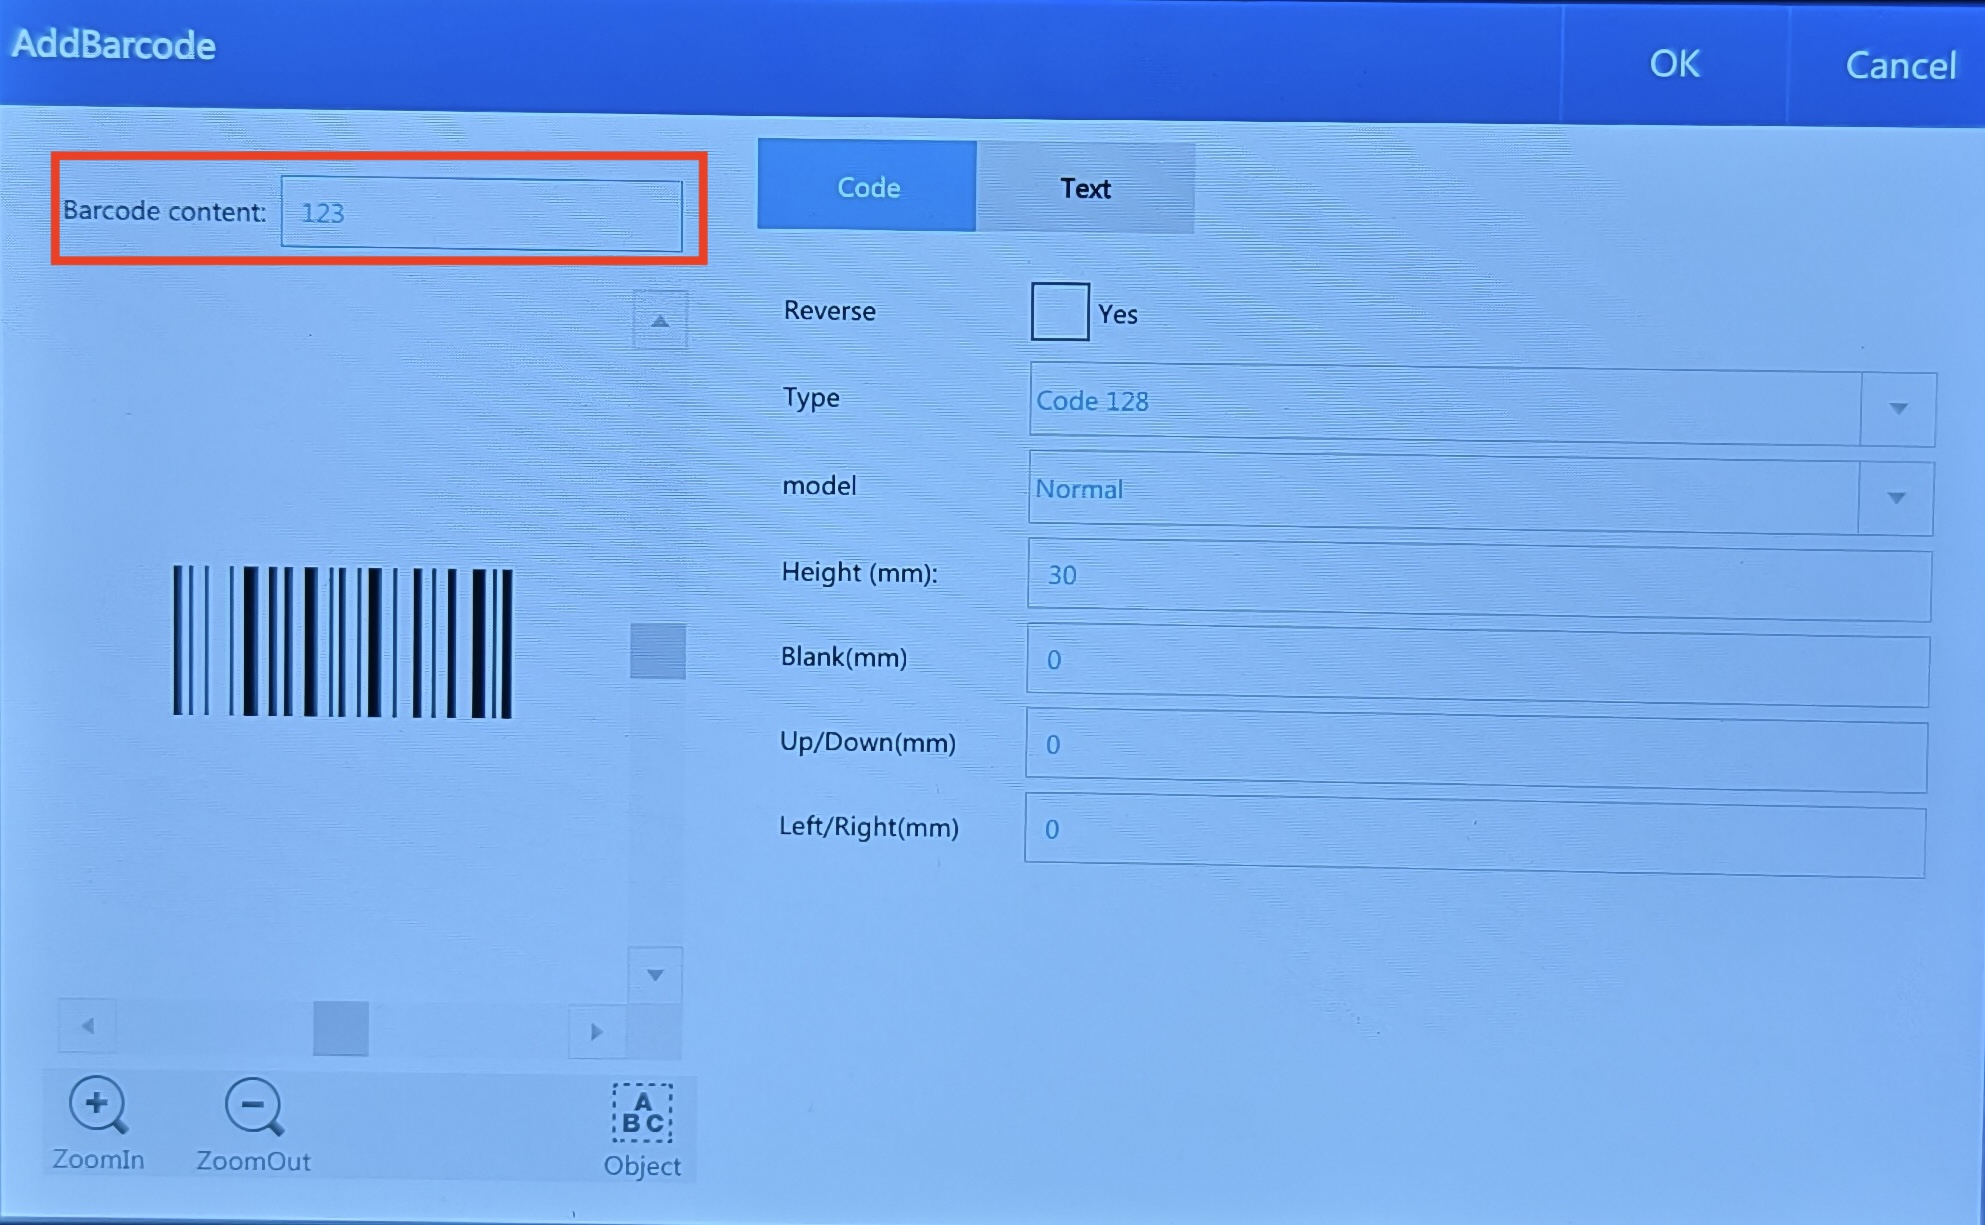Open the Type dropdown showing Code 128
1985x1225 pixels.
[x=1482, y=405]
